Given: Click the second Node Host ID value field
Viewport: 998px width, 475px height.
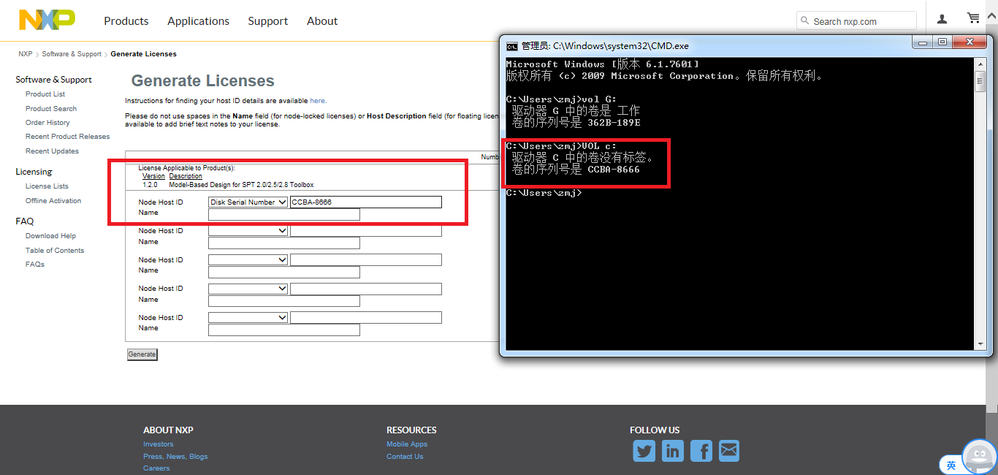Looking at the screenshot, I should click(366, 230).
